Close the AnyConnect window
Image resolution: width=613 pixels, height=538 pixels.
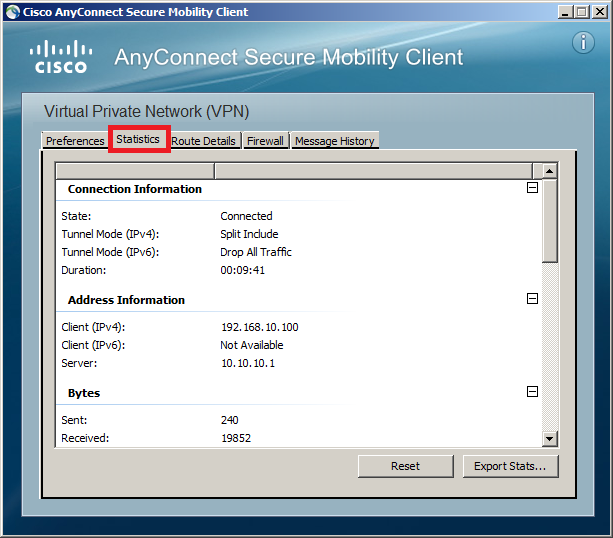coord(599,12)
